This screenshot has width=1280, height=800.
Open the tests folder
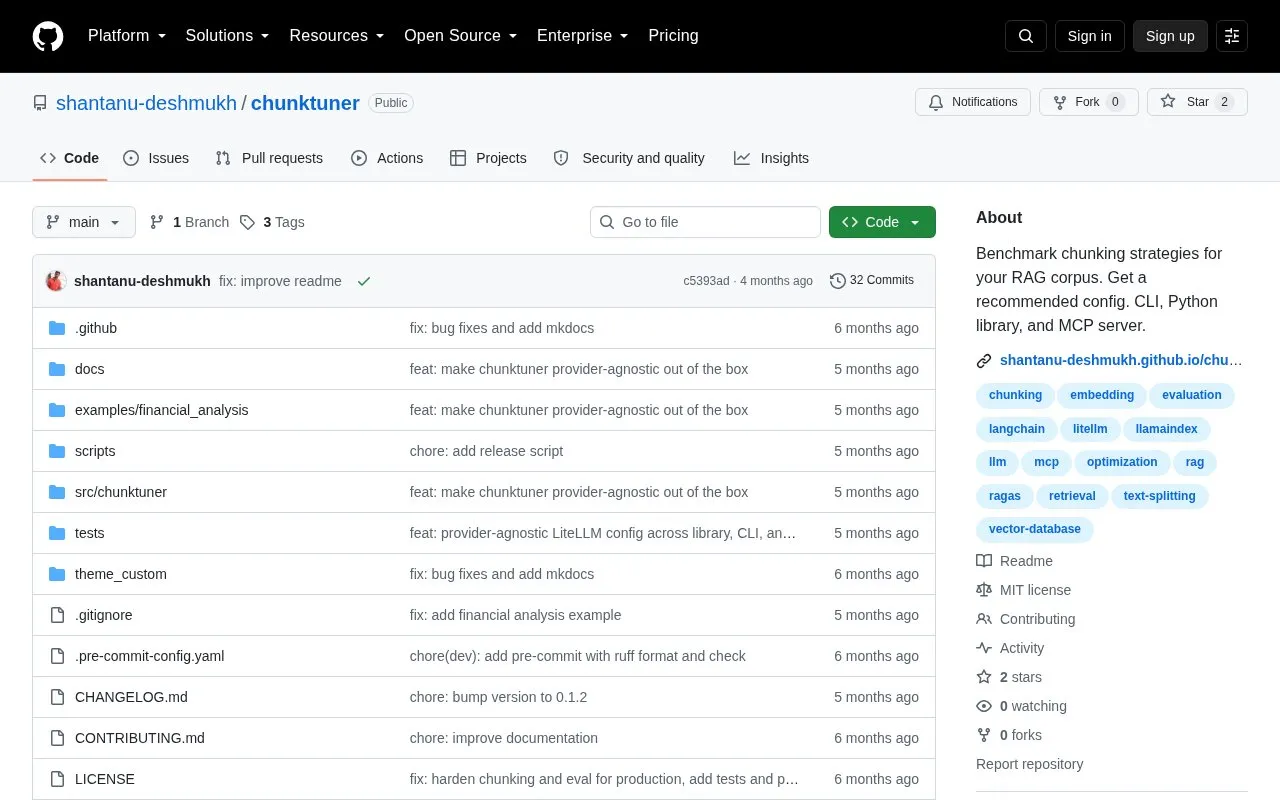(90, 533)
